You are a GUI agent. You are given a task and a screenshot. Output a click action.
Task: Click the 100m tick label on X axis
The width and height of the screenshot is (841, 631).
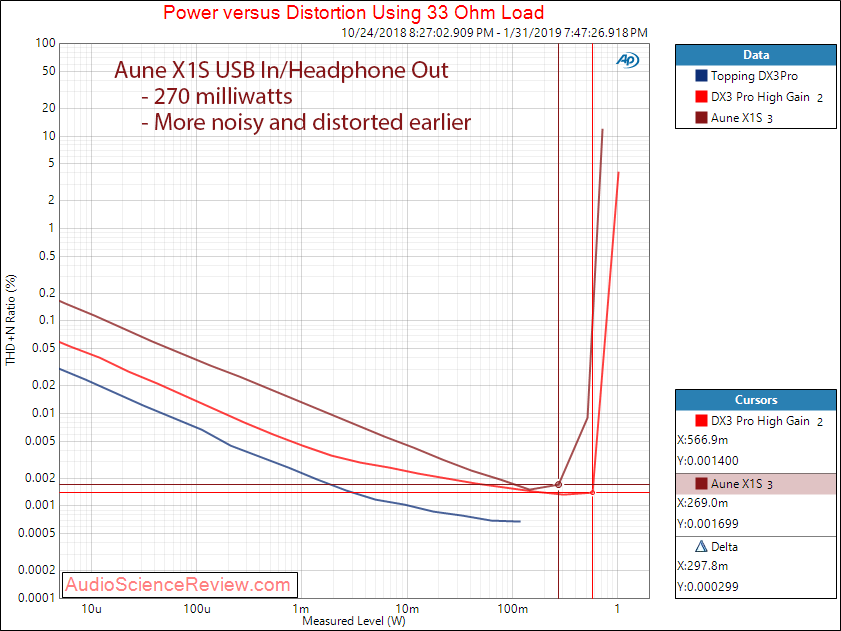click(x=512, y=609)
